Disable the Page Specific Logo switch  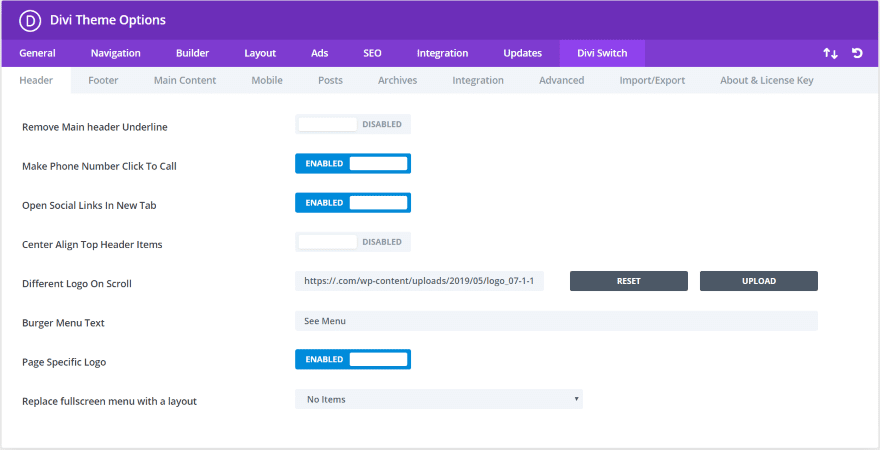pyautogui.click(x=353, y=360)
